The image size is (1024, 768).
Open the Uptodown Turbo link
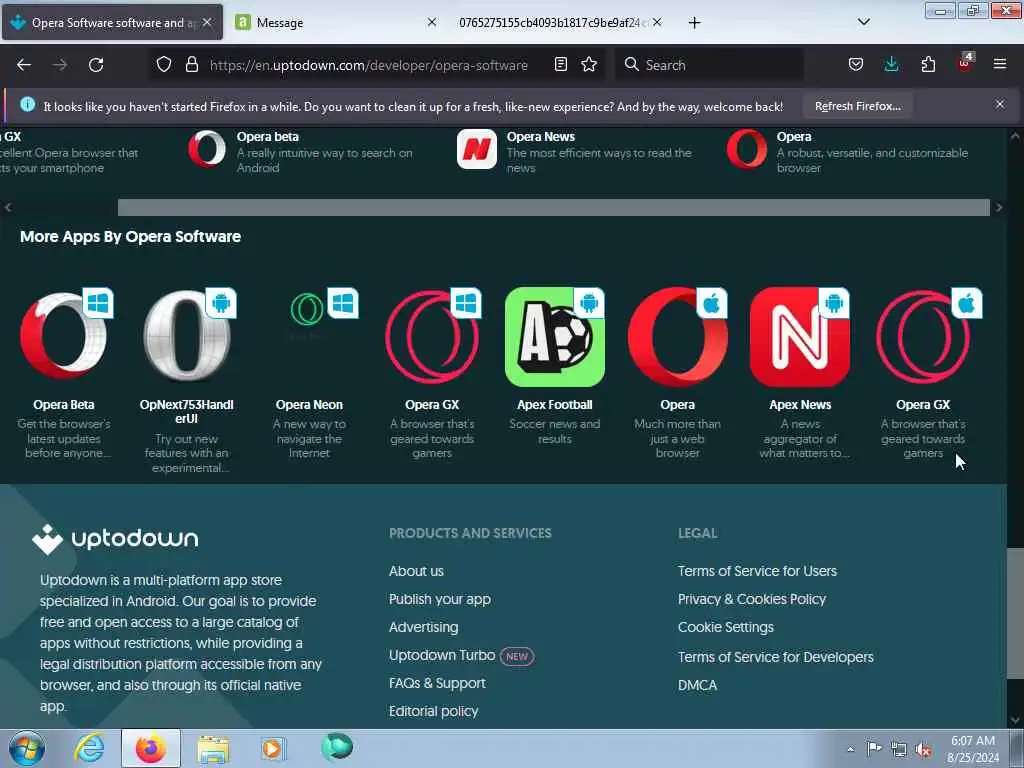[x=442, y=655]
